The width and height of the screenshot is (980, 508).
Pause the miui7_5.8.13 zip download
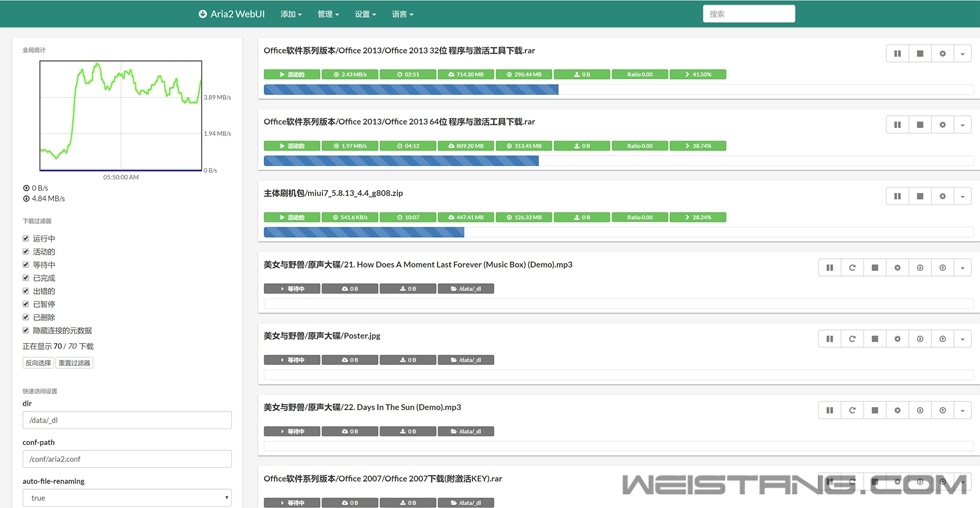898,196
